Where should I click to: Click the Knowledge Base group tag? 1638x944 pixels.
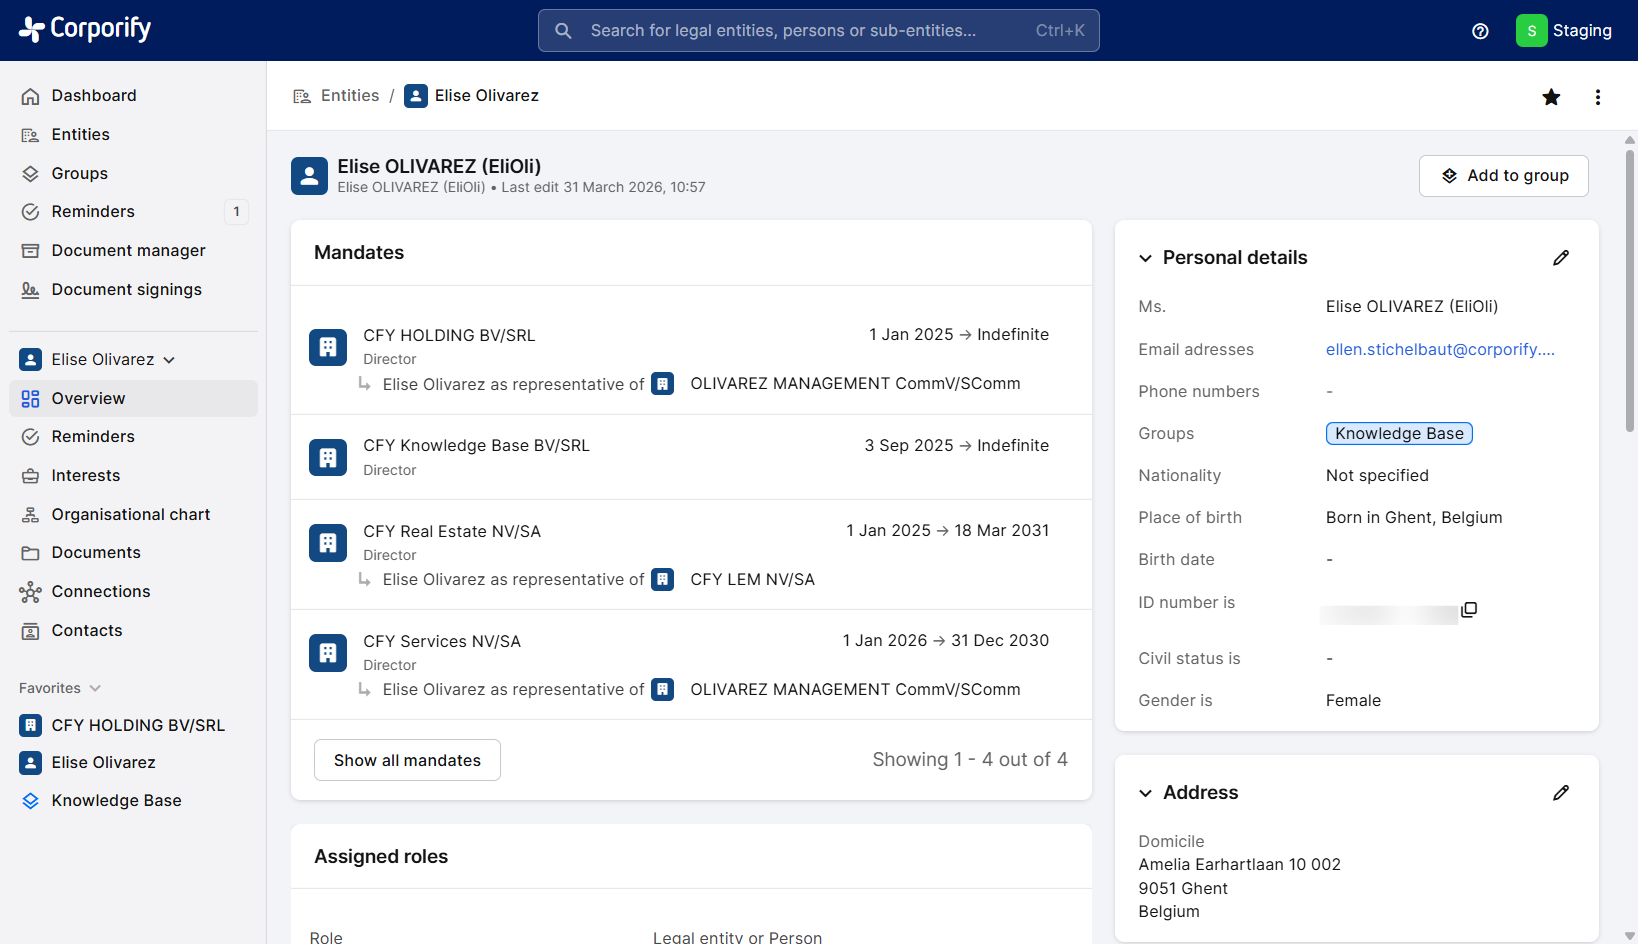tap(1399, 434)
